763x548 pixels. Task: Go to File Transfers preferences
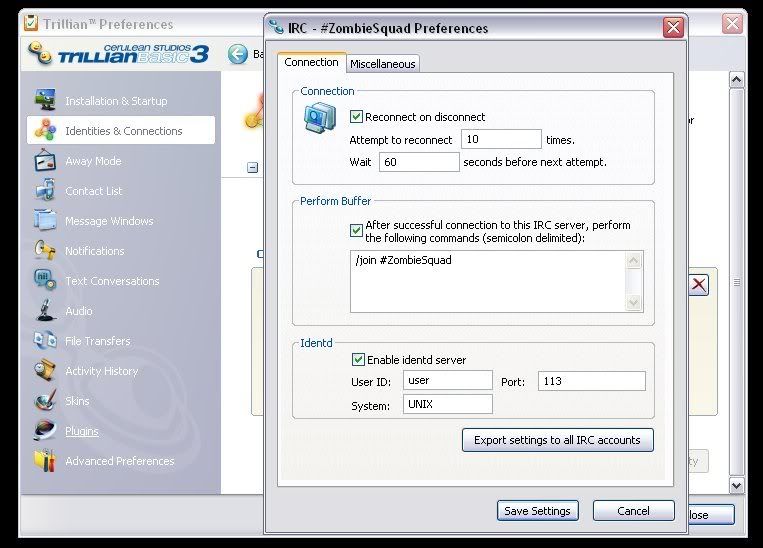[x=98, y=341]
